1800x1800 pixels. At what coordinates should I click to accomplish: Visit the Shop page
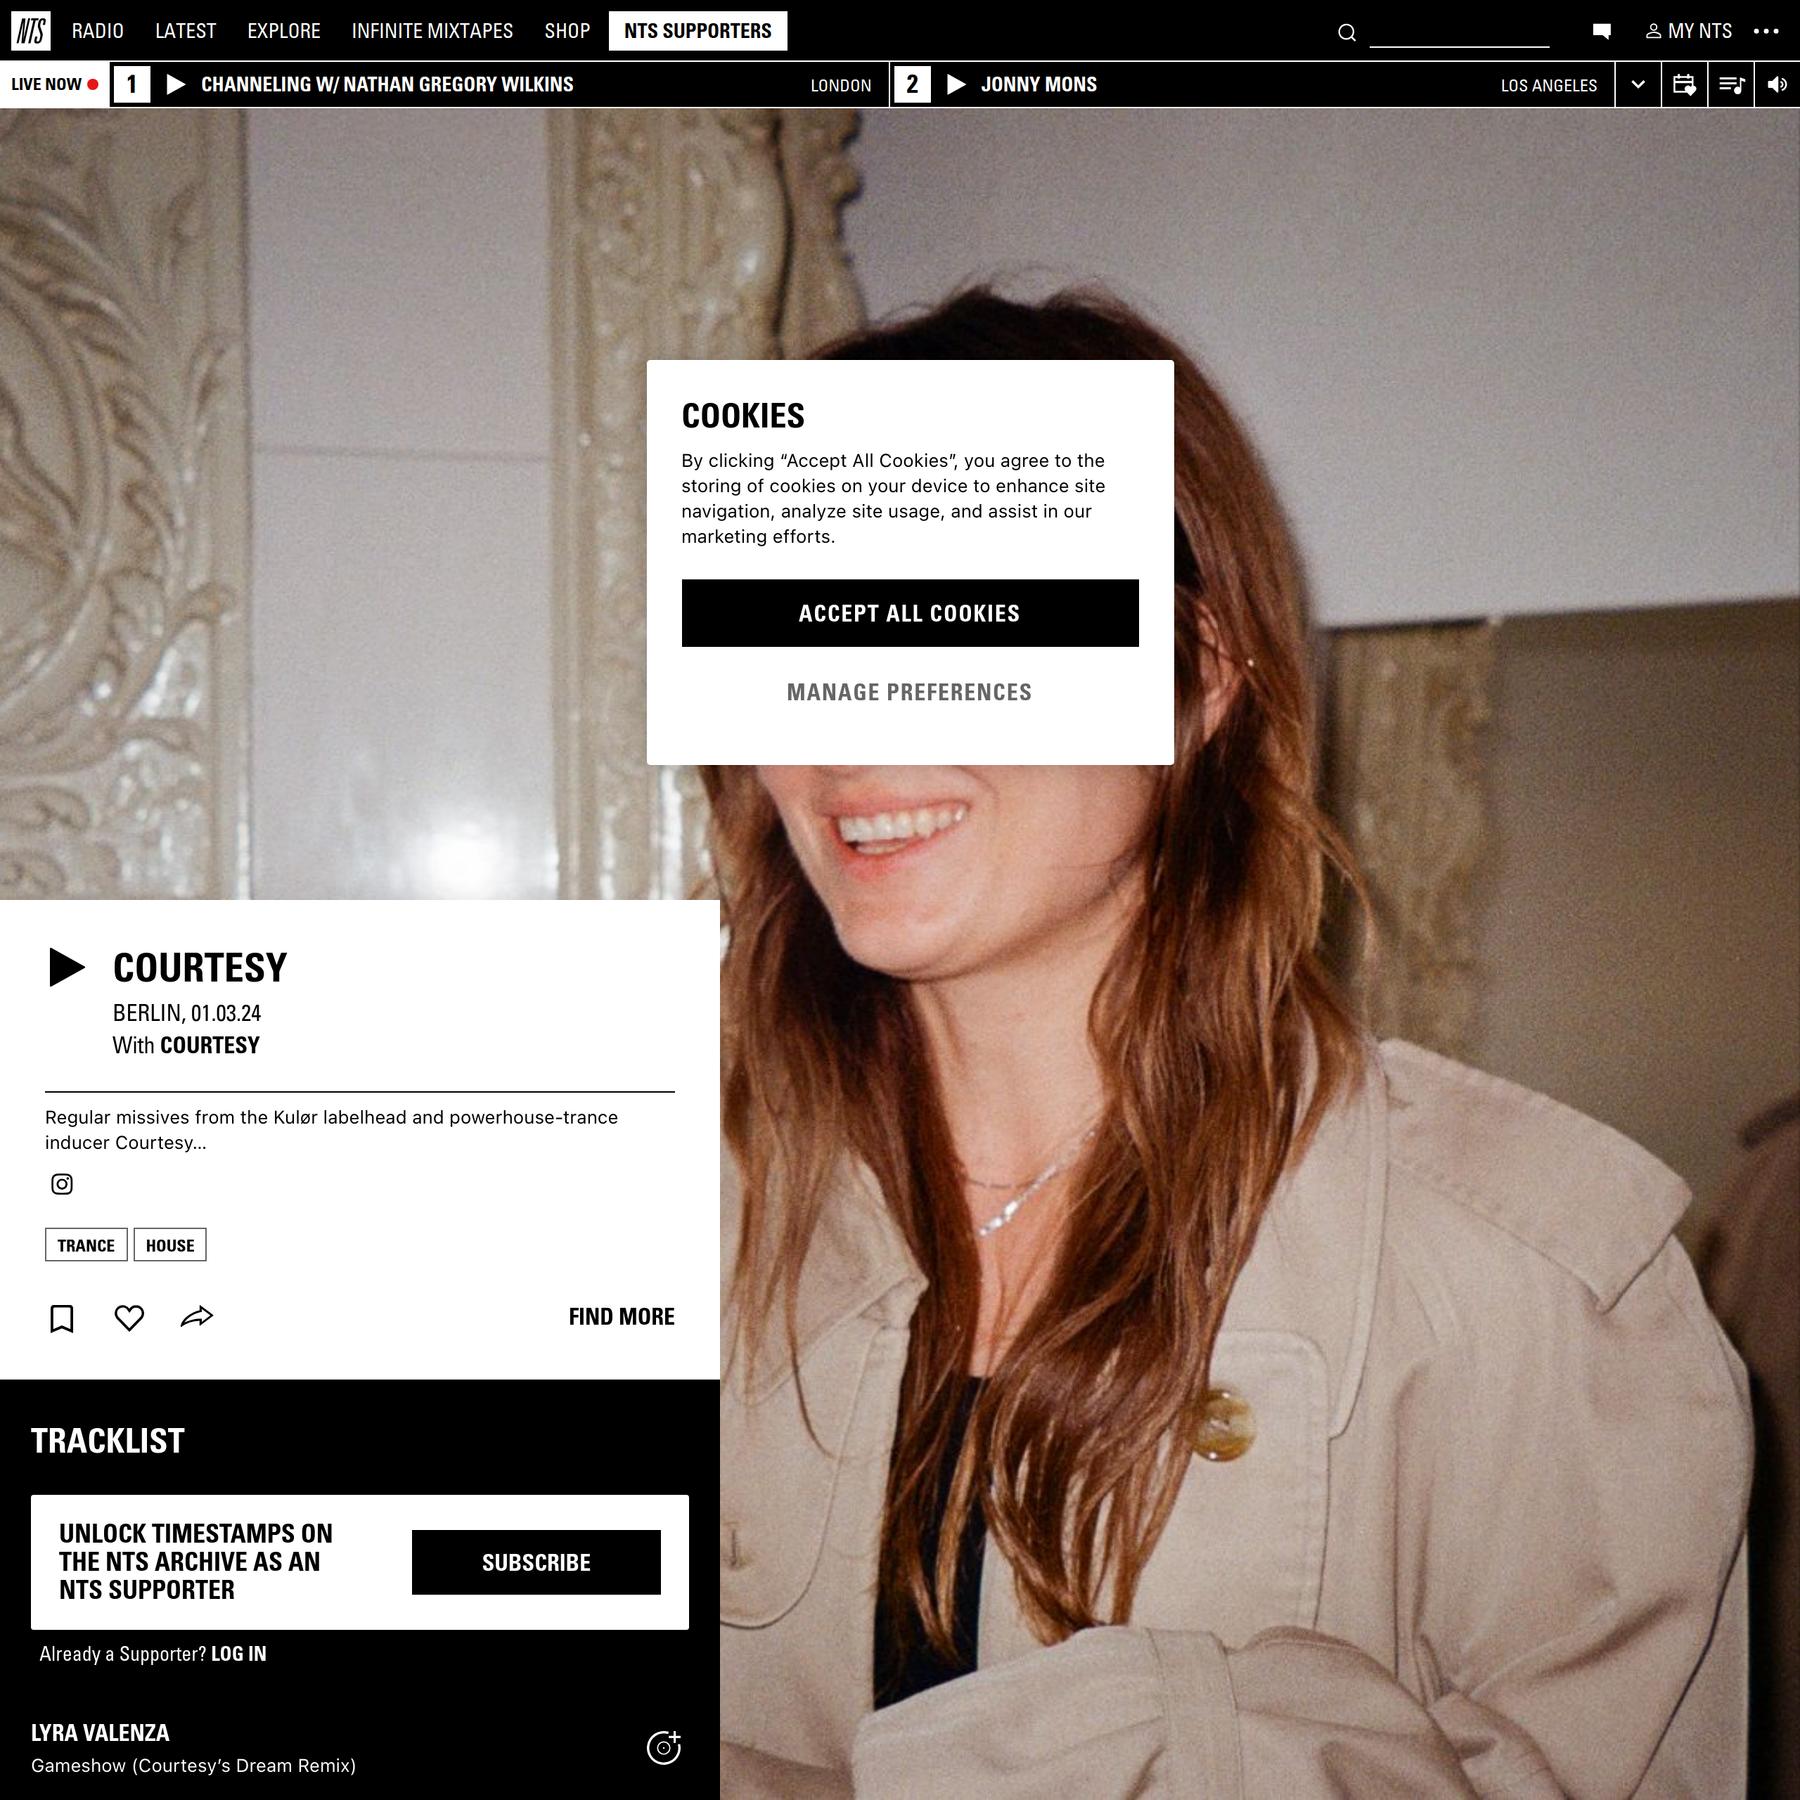click(x=567, y=31)
